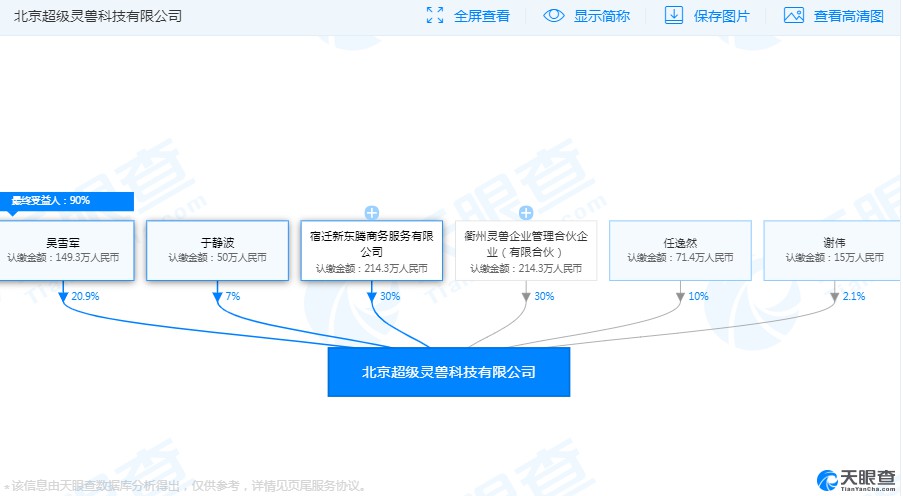Click the eye icon for short names
The width and height of the screenshot is (903, 496).
(x=553, y=16)
